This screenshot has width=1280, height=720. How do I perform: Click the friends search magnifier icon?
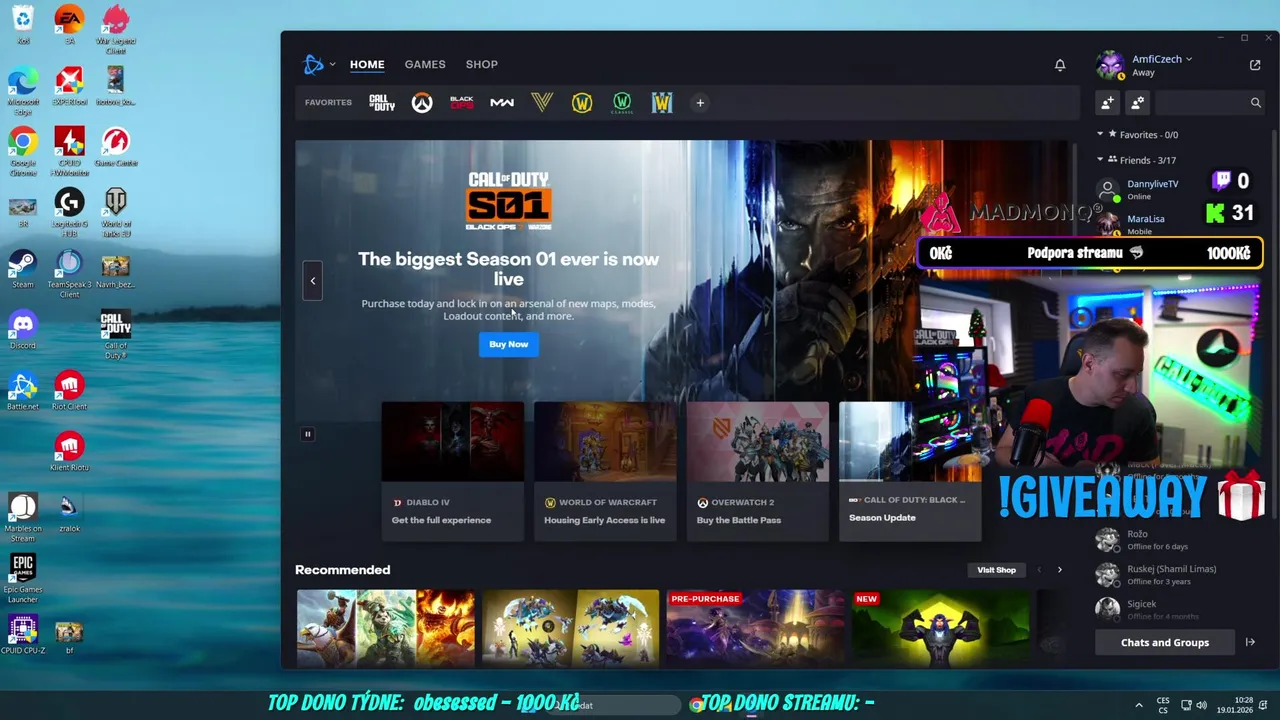tap(1256, 102)
